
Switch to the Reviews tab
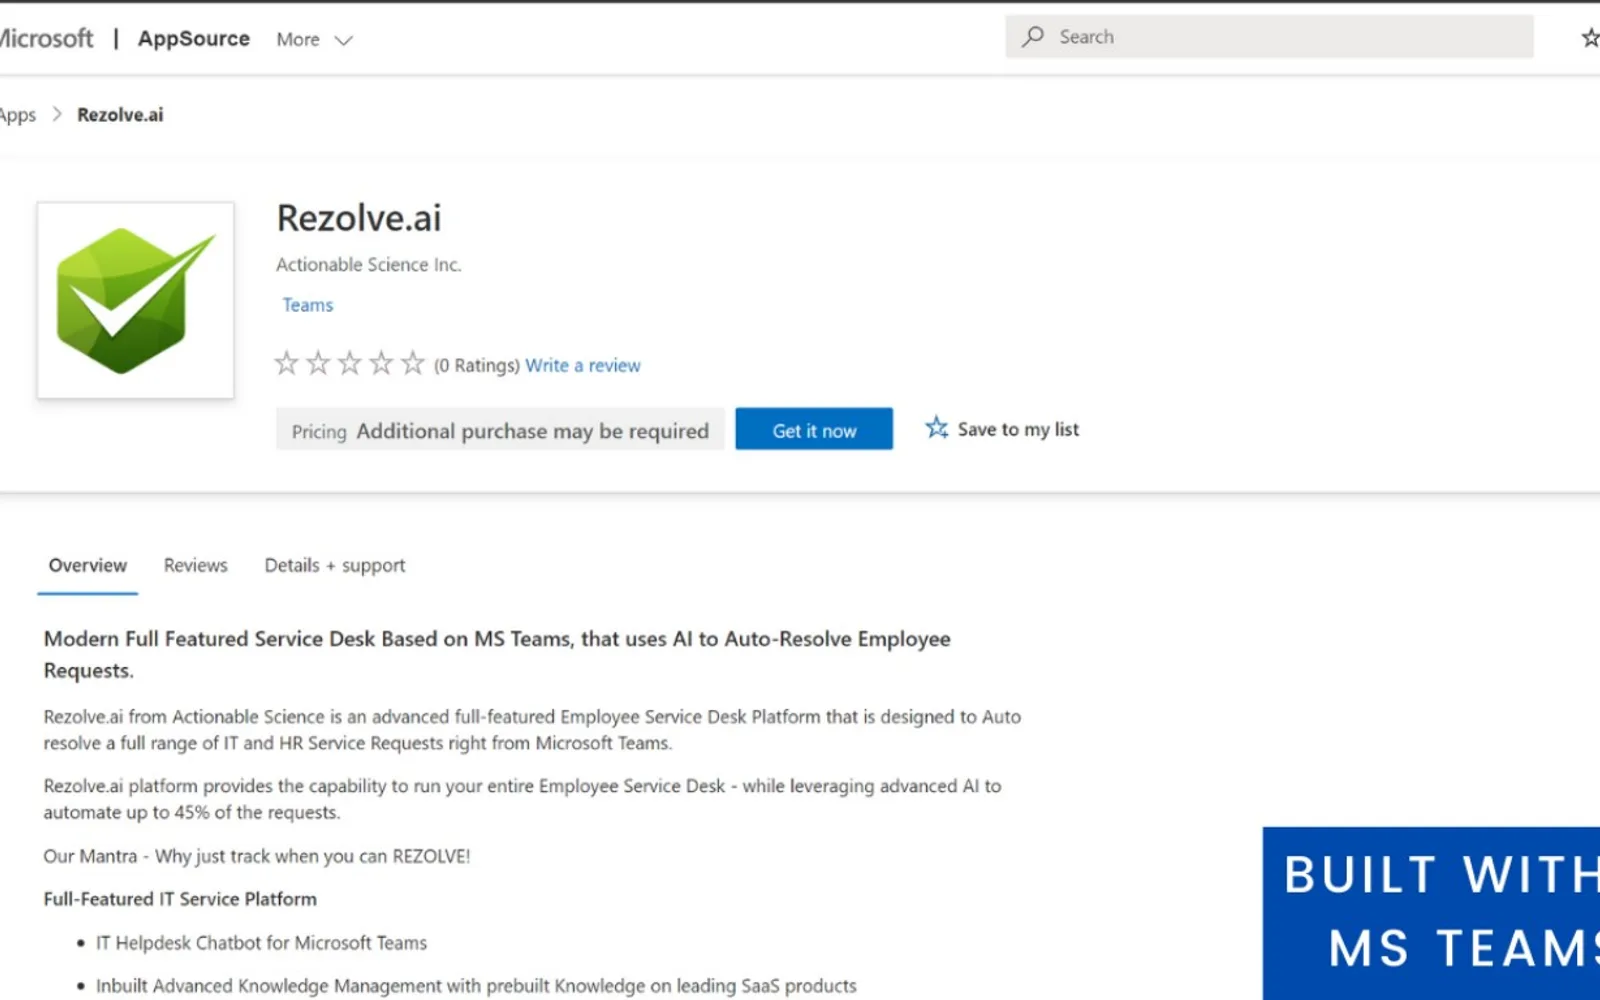tap(196, 565)
